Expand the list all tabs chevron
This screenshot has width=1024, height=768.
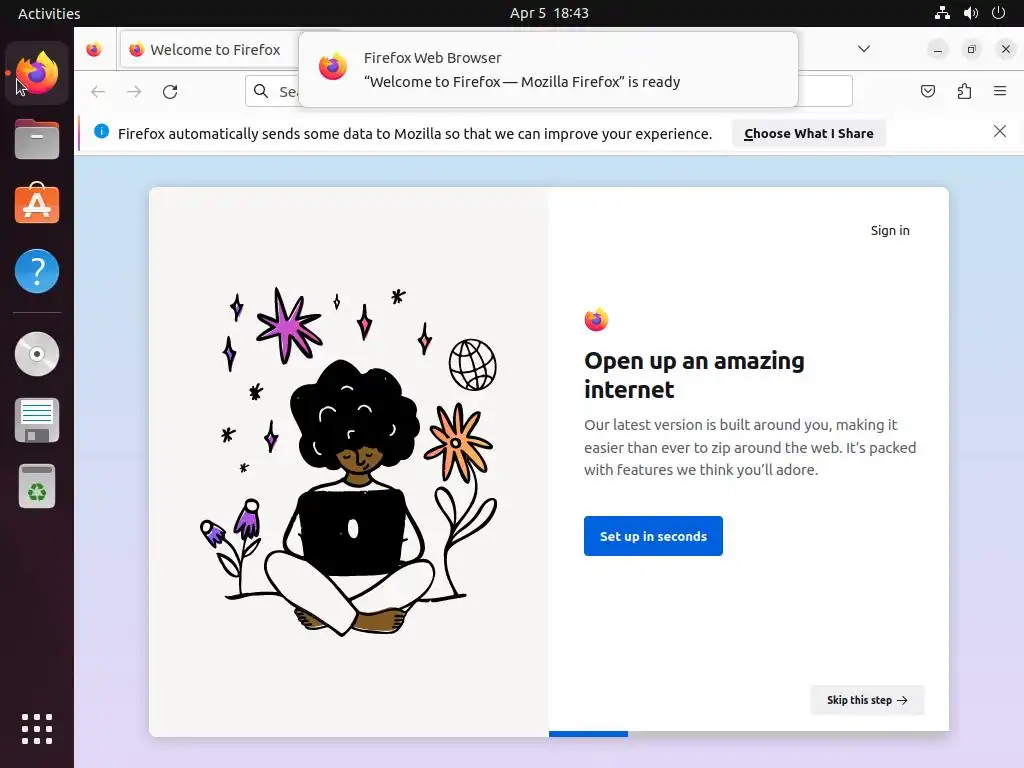point(864,49)
